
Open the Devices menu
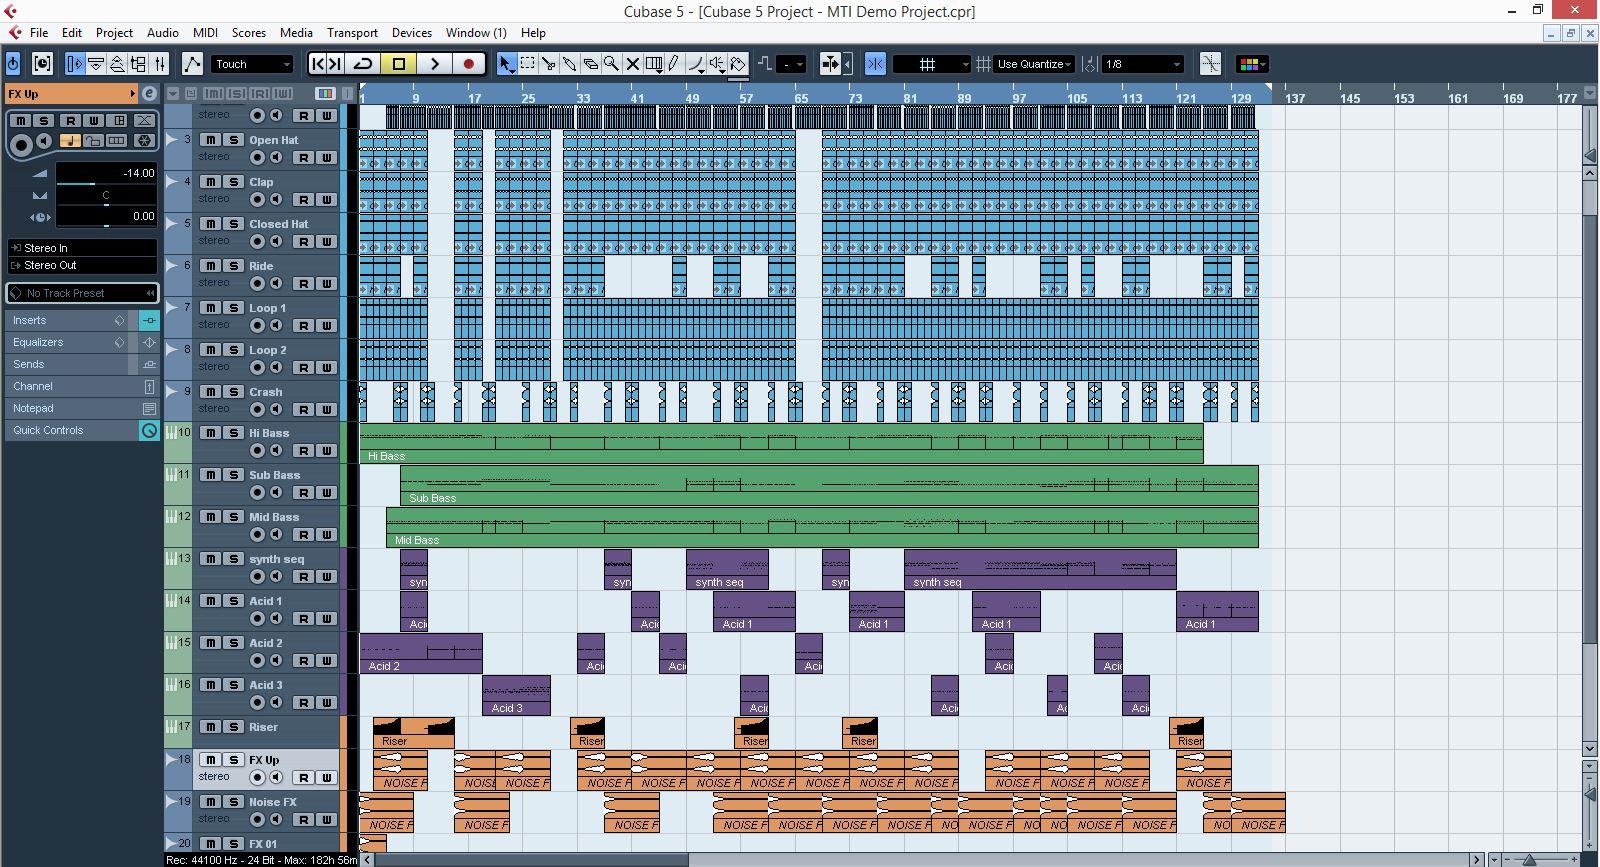411,32
